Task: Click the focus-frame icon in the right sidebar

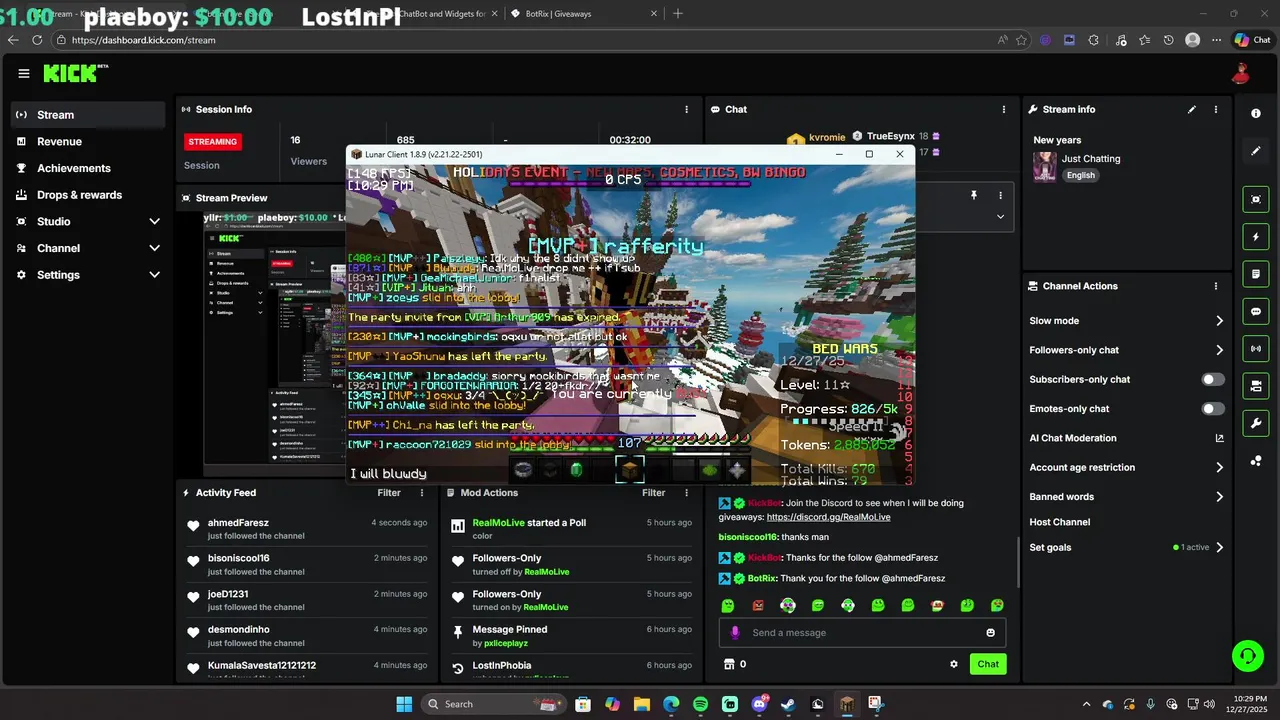Action: 1256,199
